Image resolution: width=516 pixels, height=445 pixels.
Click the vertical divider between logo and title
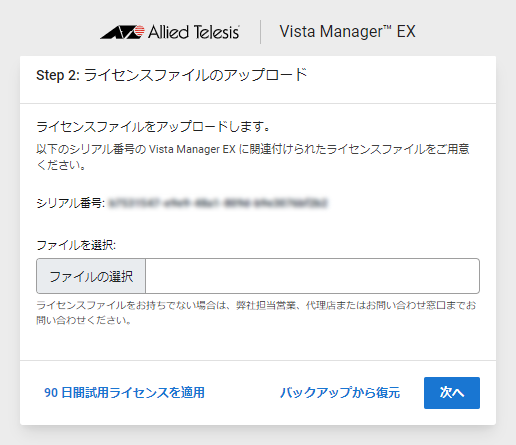[x=260, y=32]
